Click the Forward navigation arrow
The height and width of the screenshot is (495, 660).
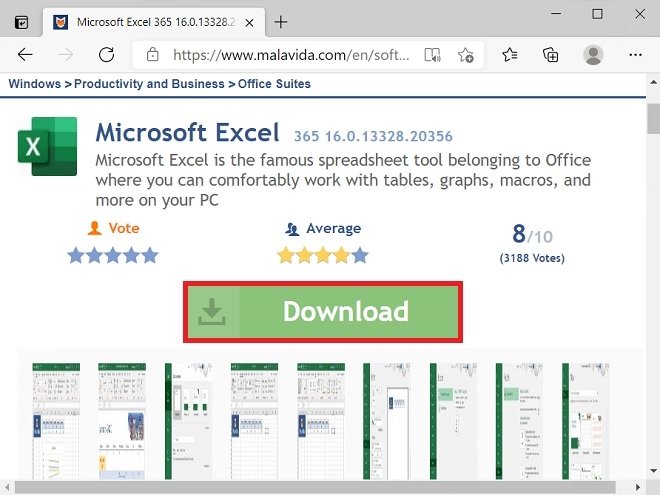[65, 54]
